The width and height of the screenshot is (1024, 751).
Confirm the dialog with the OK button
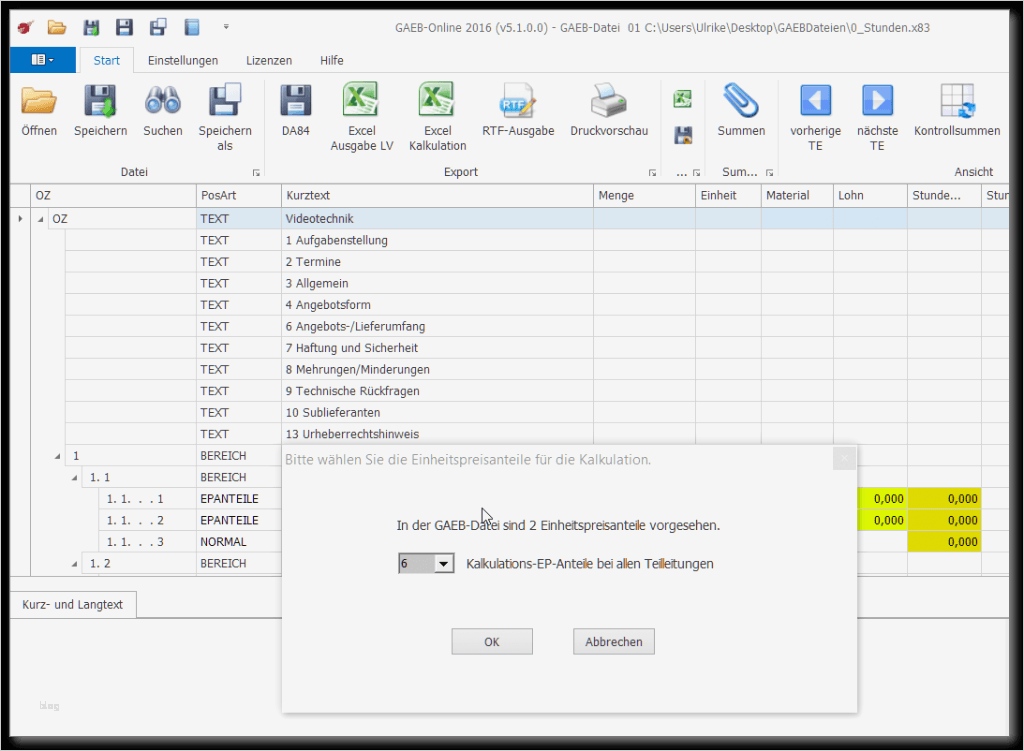(491, 641)
